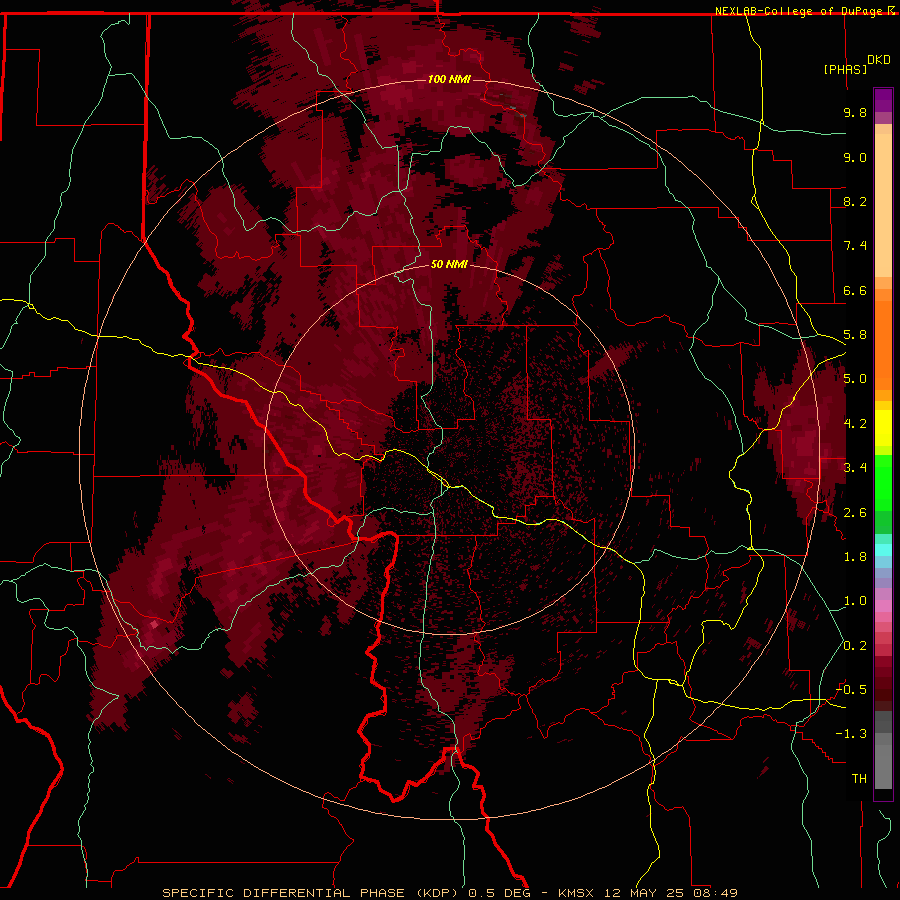Image resolution: width=900 pixels, height=900 pixels.
Task: Click the 5.8 value on the color scale
Action: coord(855,335)
